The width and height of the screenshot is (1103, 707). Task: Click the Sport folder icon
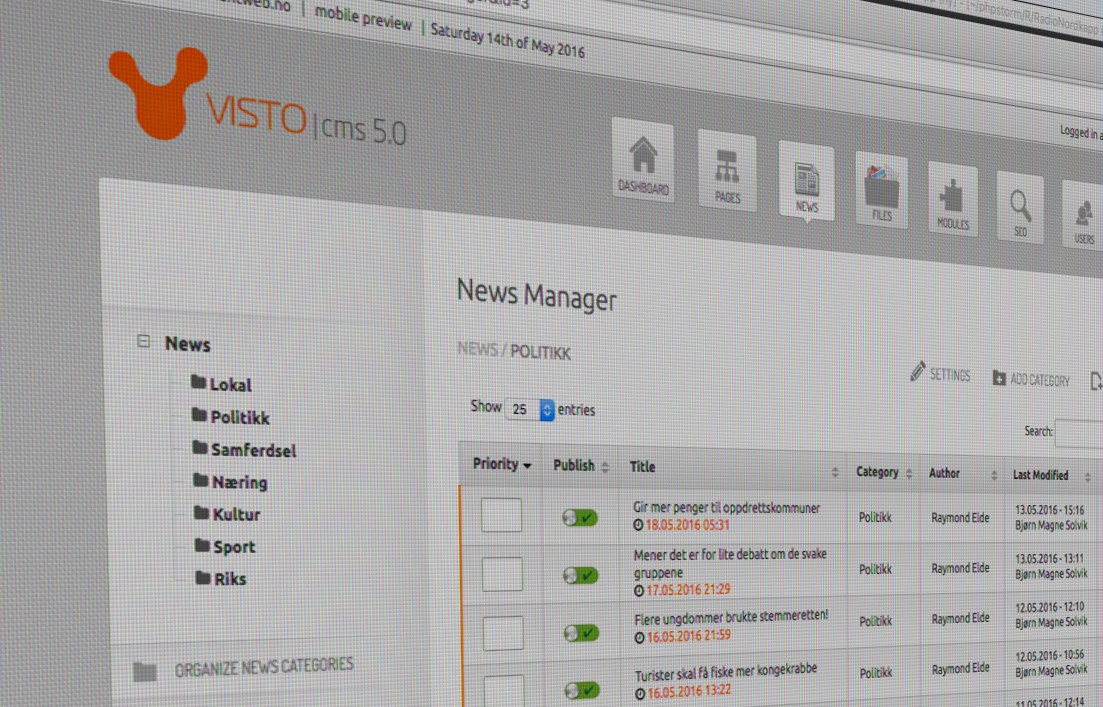tap(203, 544)
